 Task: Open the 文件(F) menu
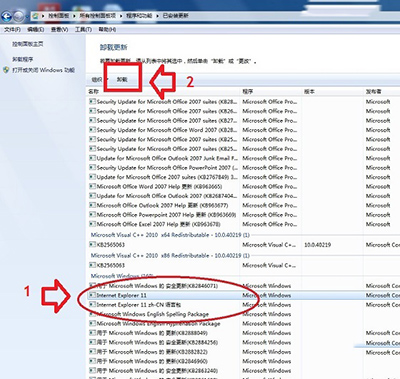click(12, 30)
